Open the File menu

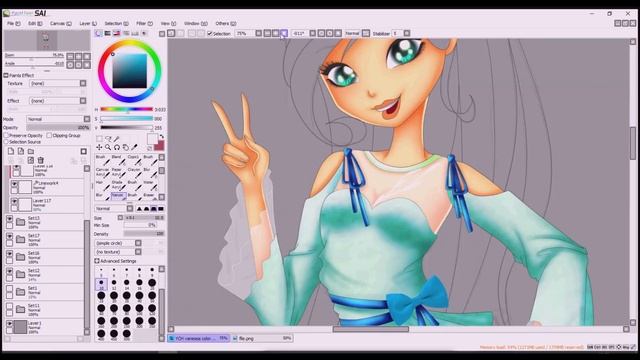[x=13, y=24]
